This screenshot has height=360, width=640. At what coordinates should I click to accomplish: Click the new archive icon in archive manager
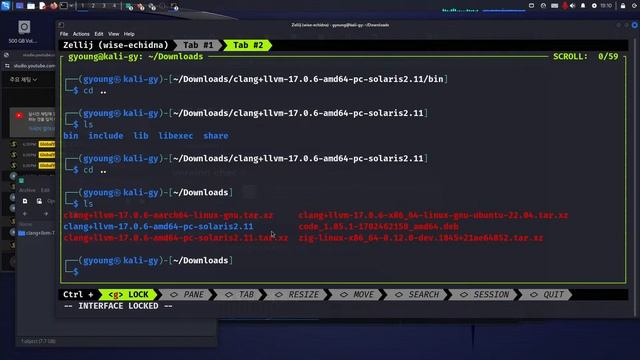(x=25, y=201)
